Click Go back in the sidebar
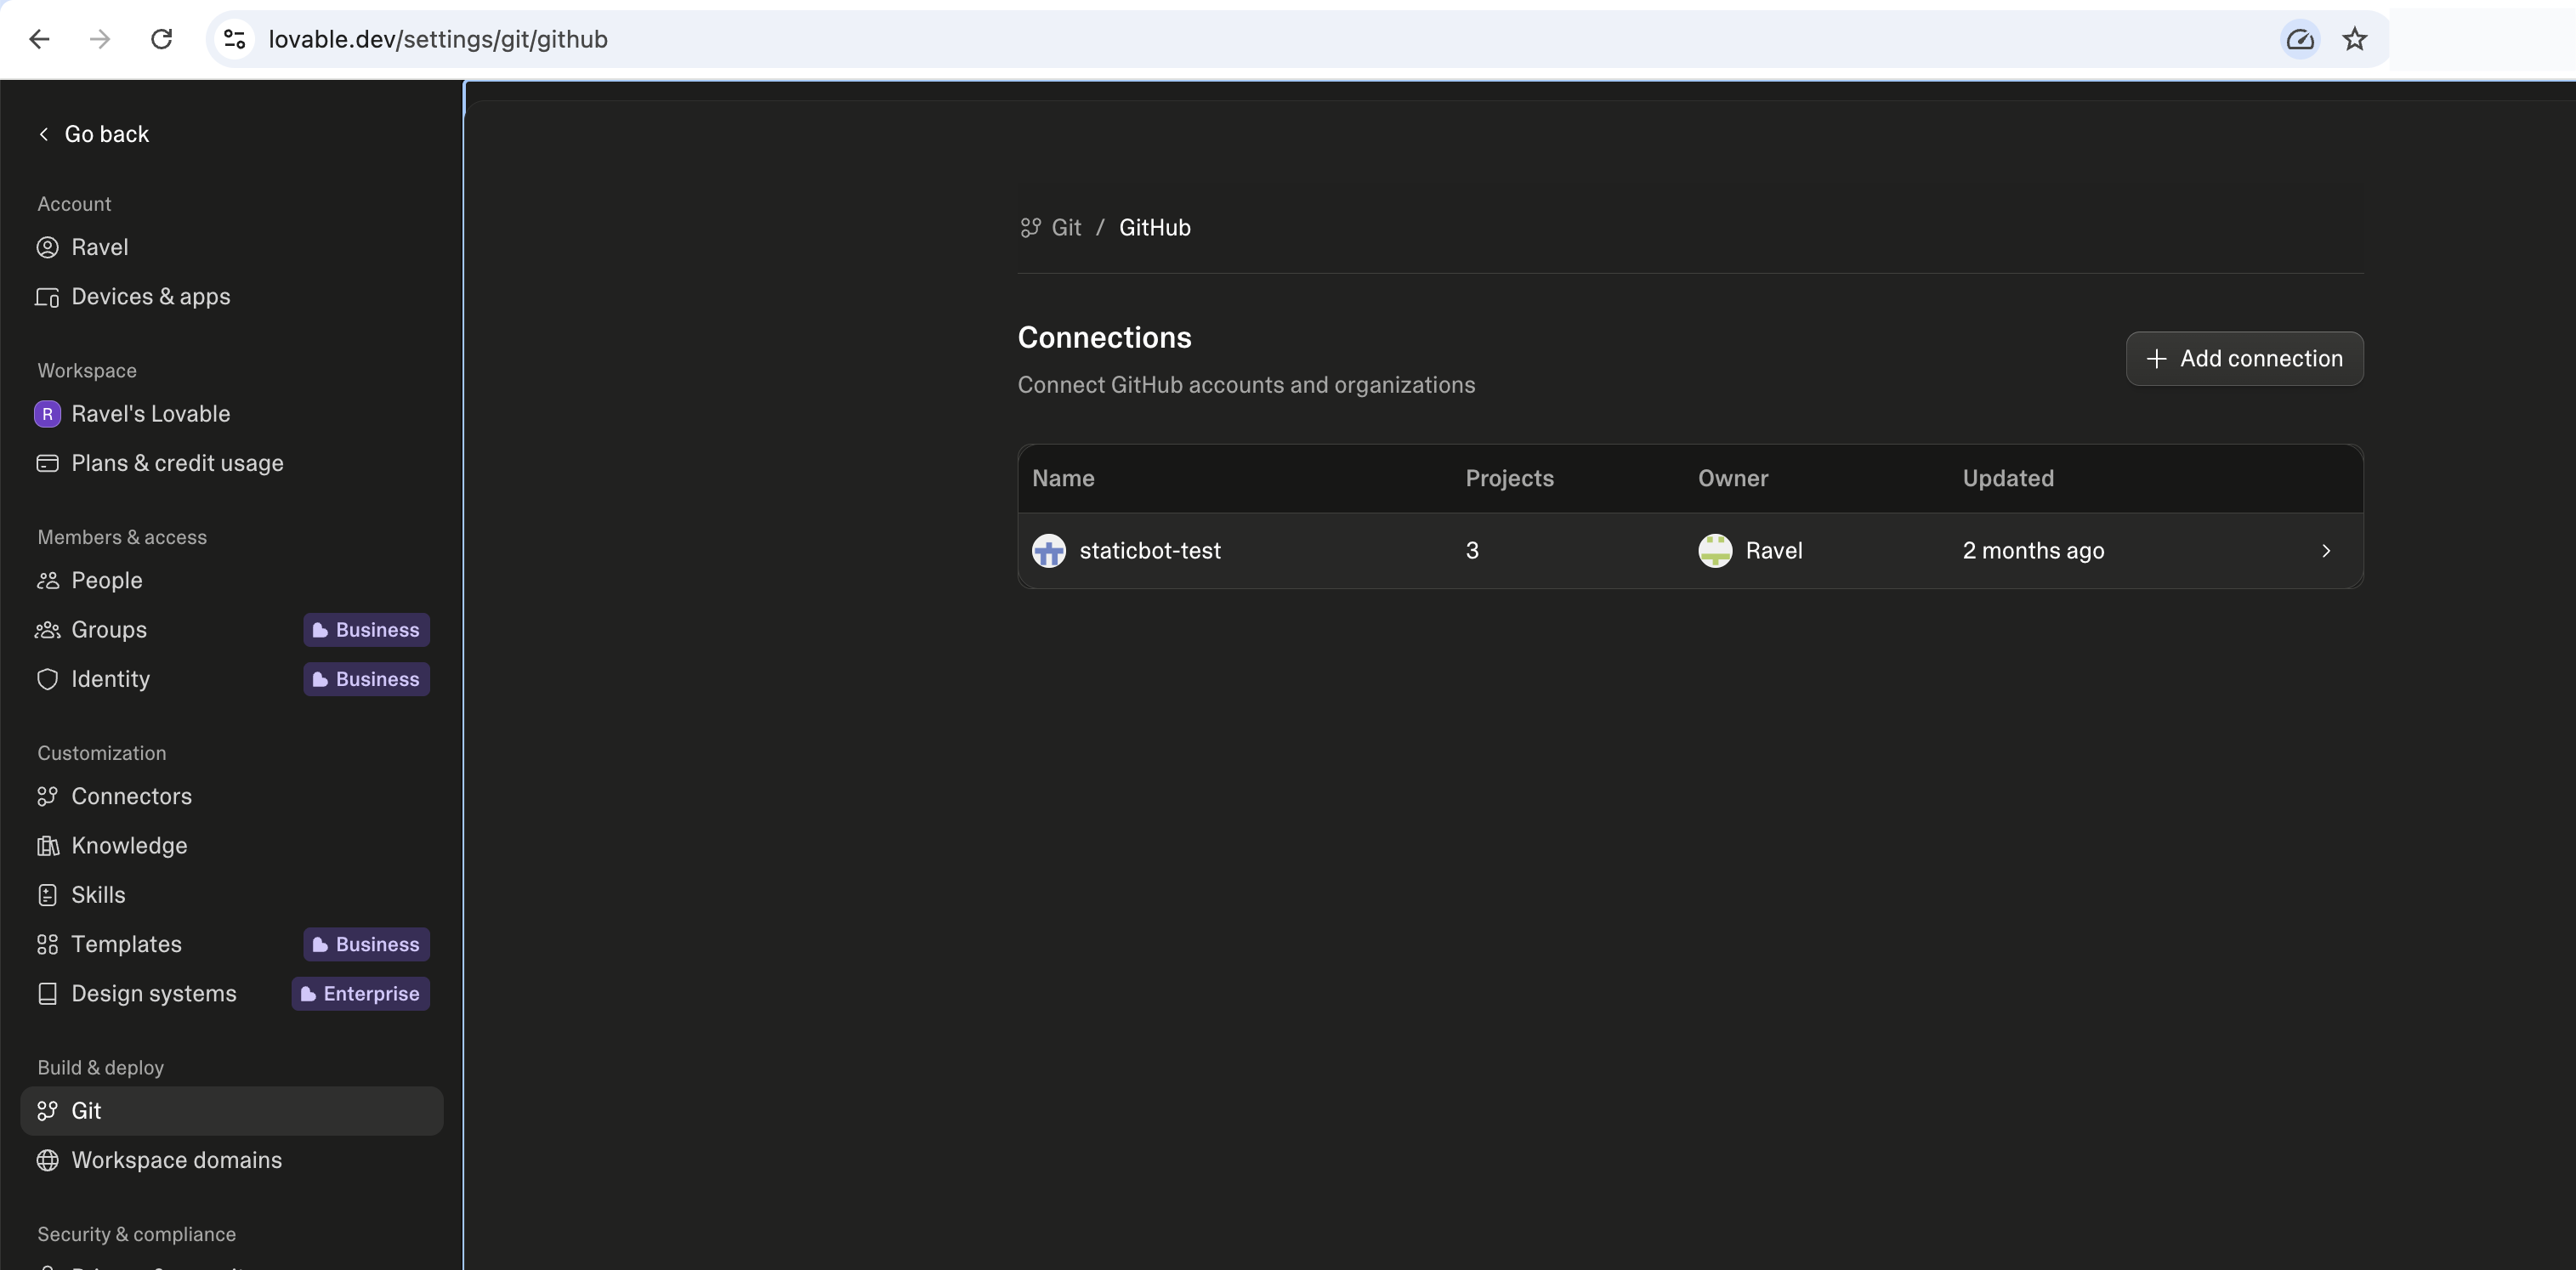This screenshot has height=1270, width=2576. click(x=93, y=134)
